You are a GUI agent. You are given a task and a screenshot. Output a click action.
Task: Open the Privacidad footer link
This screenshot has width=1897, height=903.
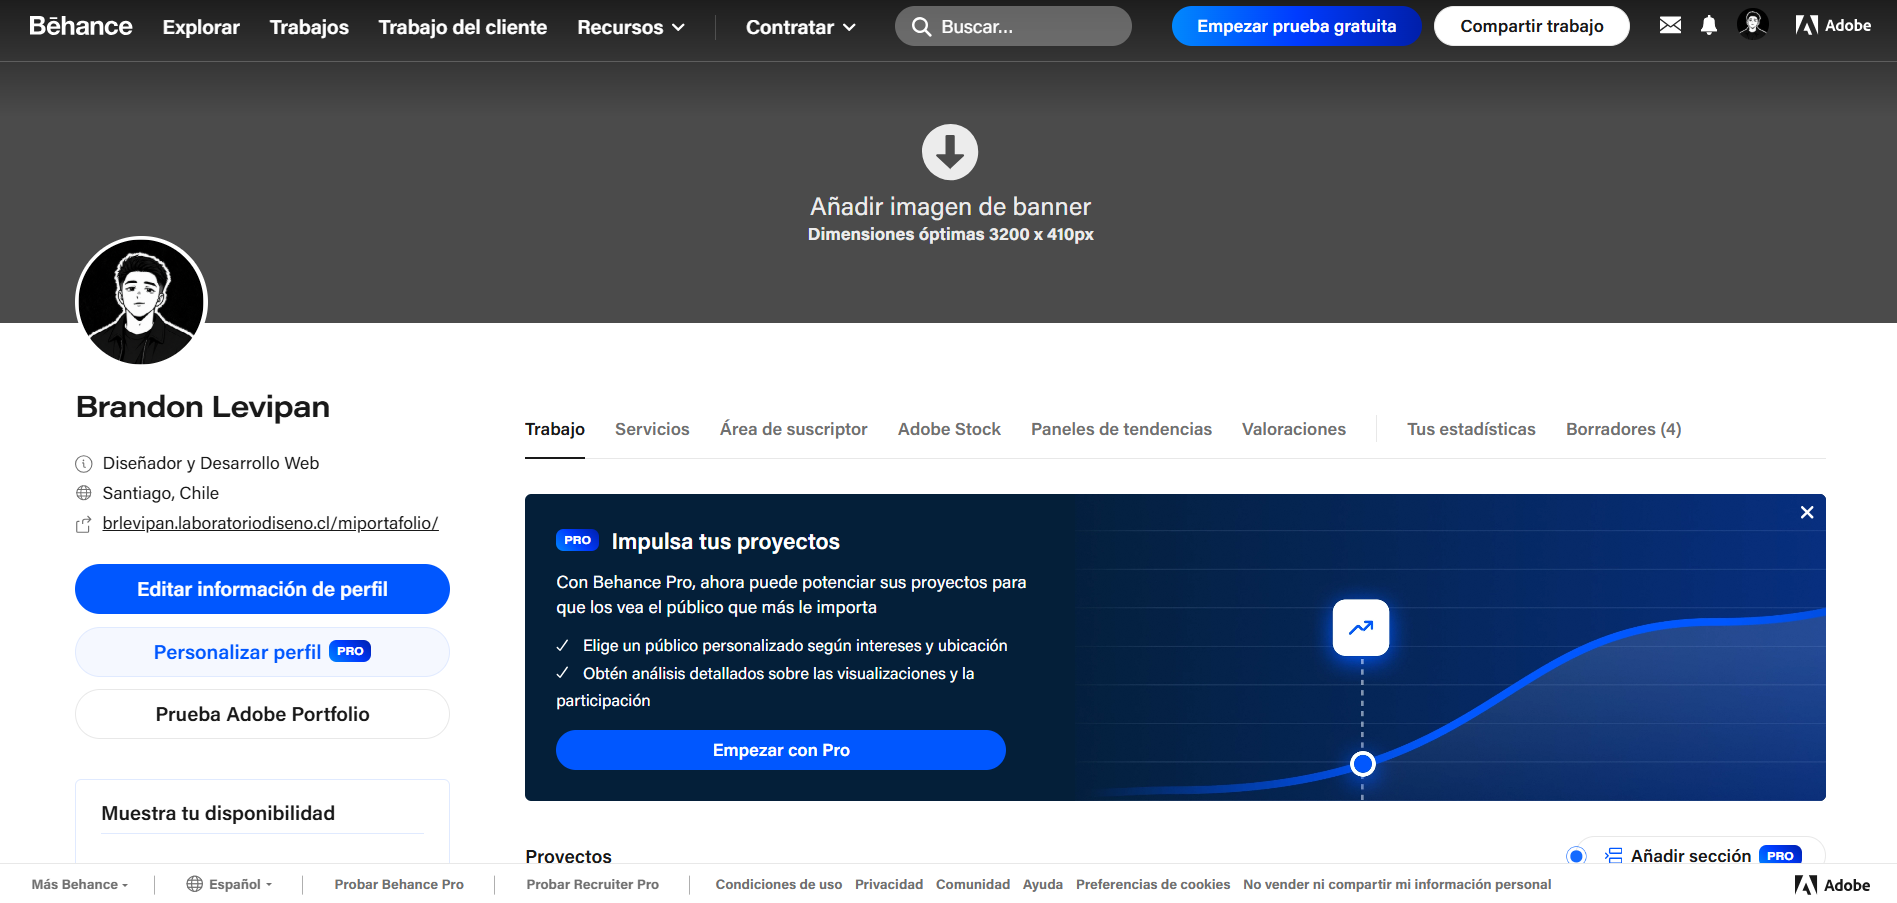889,884
